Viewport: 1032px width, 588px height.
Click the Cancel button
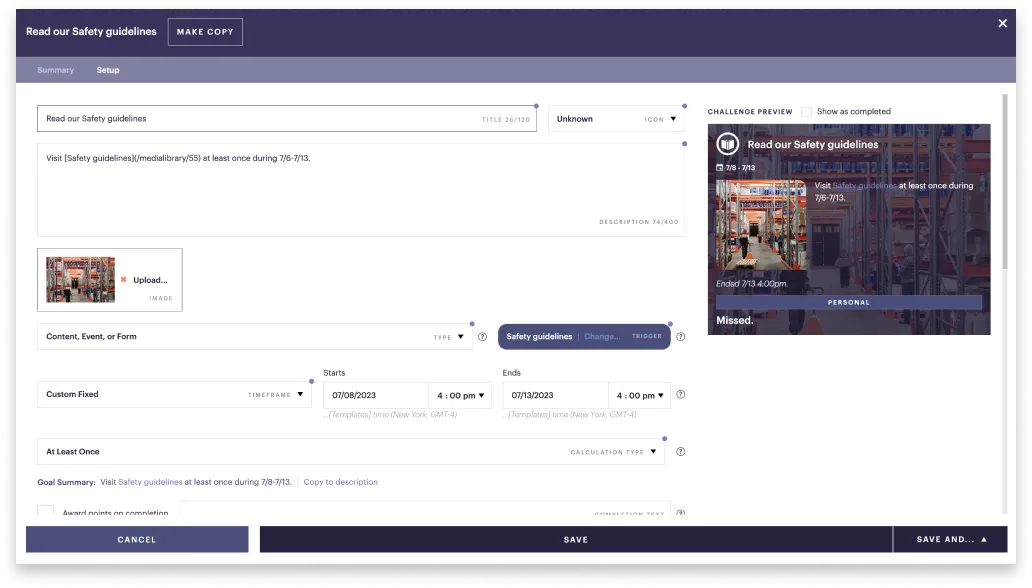[137, 539]
